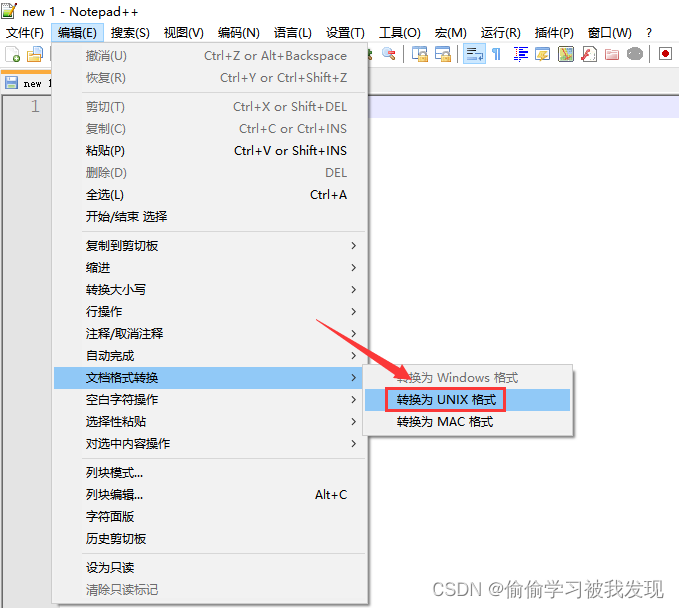Click the Open file toolbar icon
The width and height of the screenshot is (679, 608).
35,55
